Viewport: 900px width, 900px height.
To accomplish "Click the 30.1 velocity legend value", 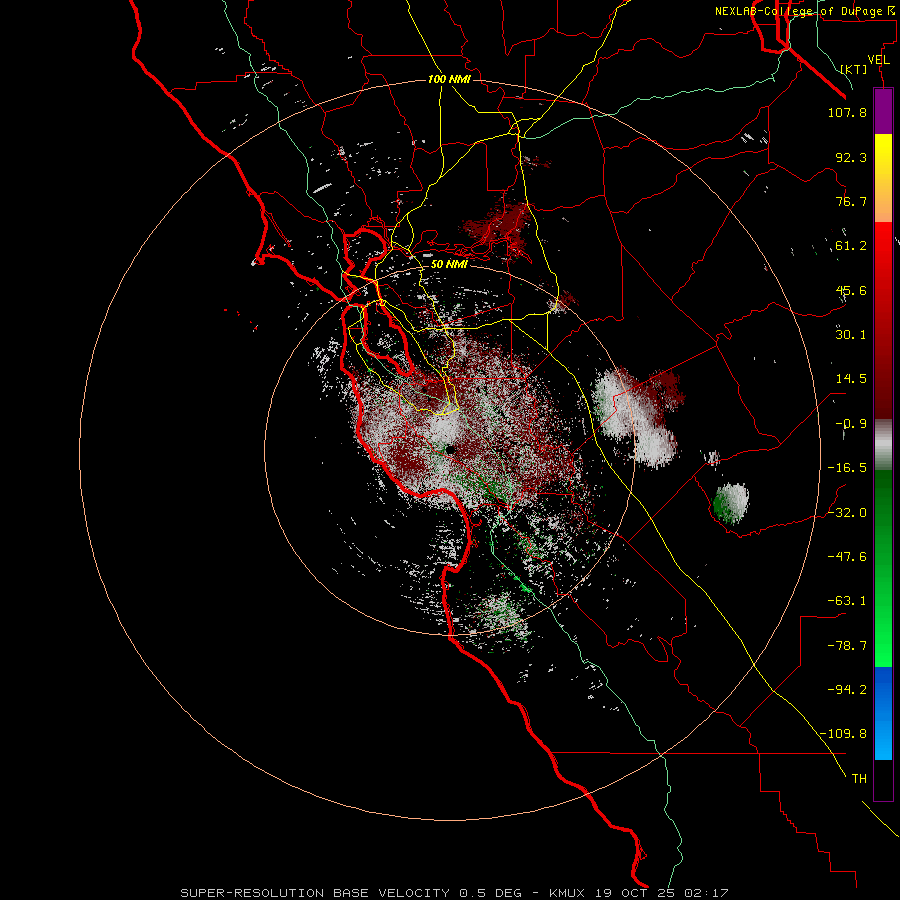I will click(x=851, y=335).
